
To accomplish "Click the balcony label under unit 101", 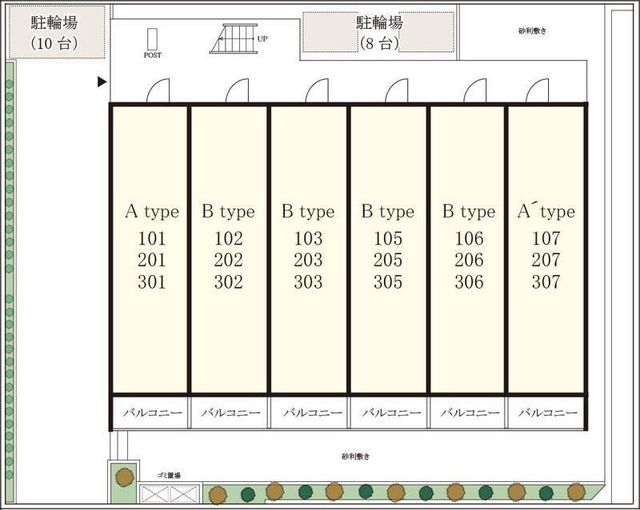I will point(150,412).
